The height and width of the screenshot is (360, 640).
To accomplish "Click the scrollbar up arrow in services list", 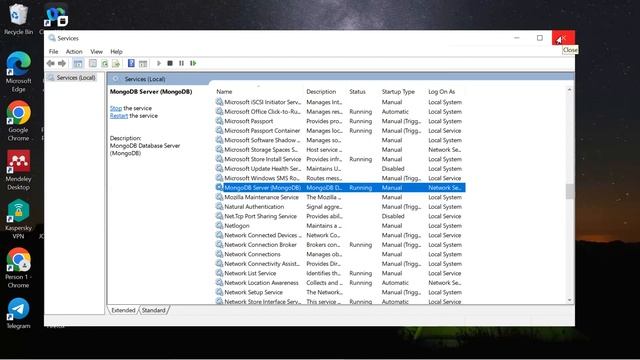I will point(570,89).
